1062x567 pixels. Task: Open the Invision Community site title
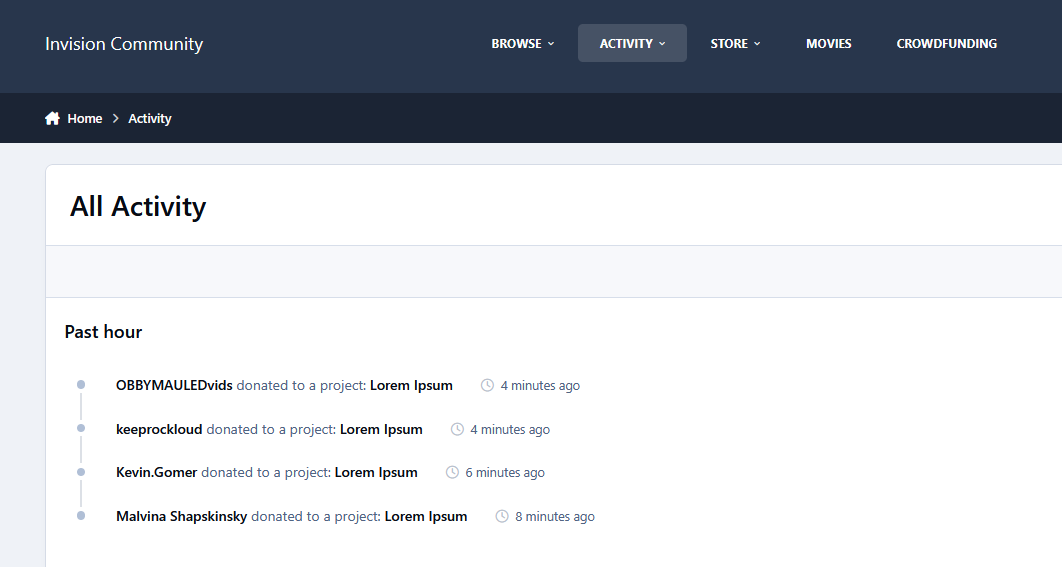click(x=124, y=44)
